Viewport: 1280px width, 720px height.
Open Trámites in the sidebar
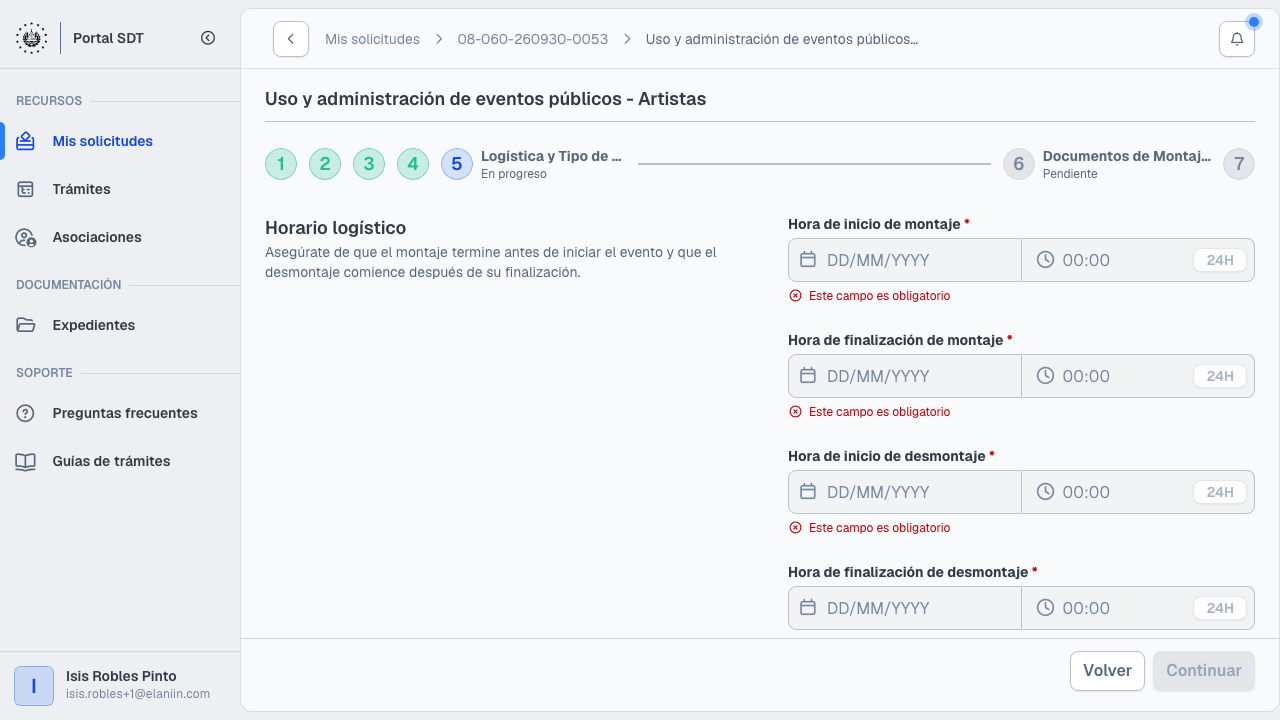pyautogui.click(x=120, y=189)
